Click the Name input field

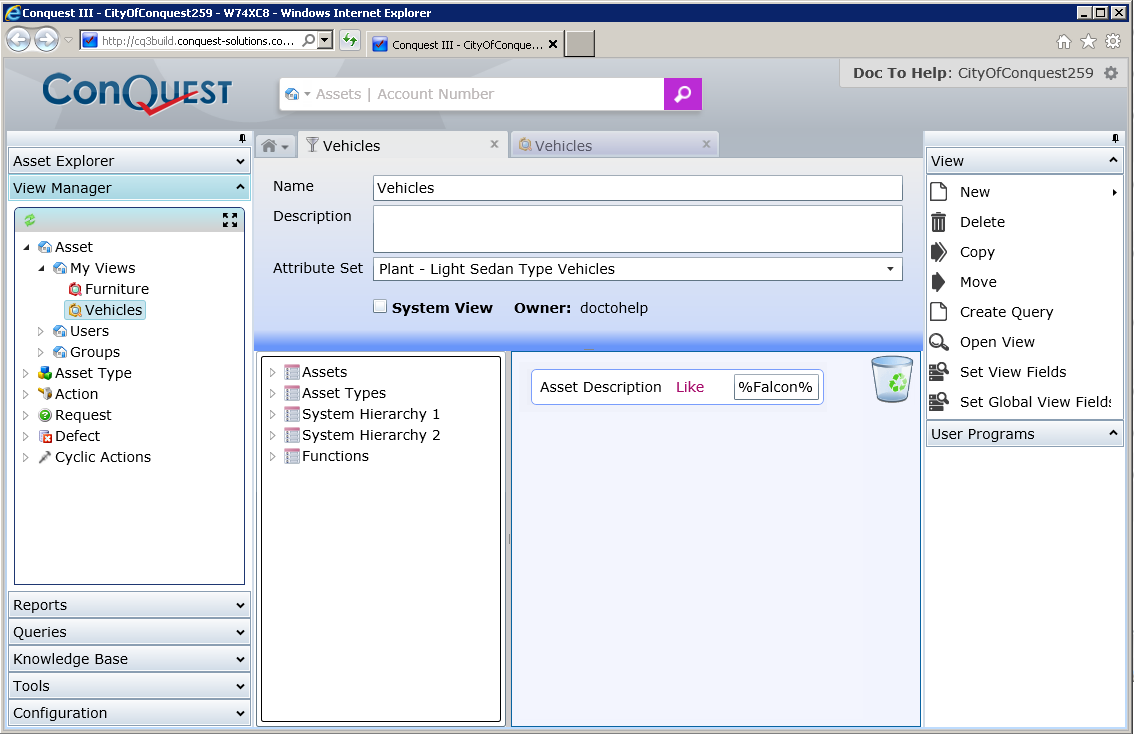point(637,188)
